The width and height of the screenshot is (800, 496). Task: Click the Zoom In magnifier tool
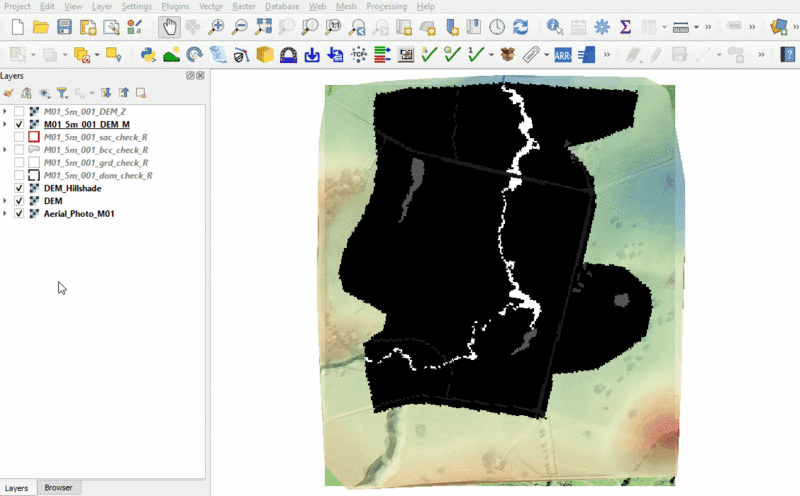(x=217, y=27)
